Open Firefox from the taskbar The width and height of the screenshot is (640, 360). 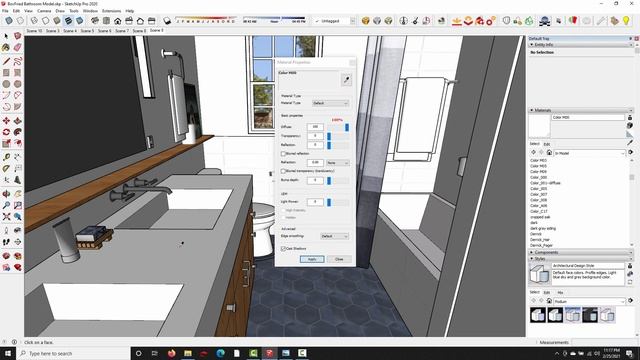[x=171, y=353]
